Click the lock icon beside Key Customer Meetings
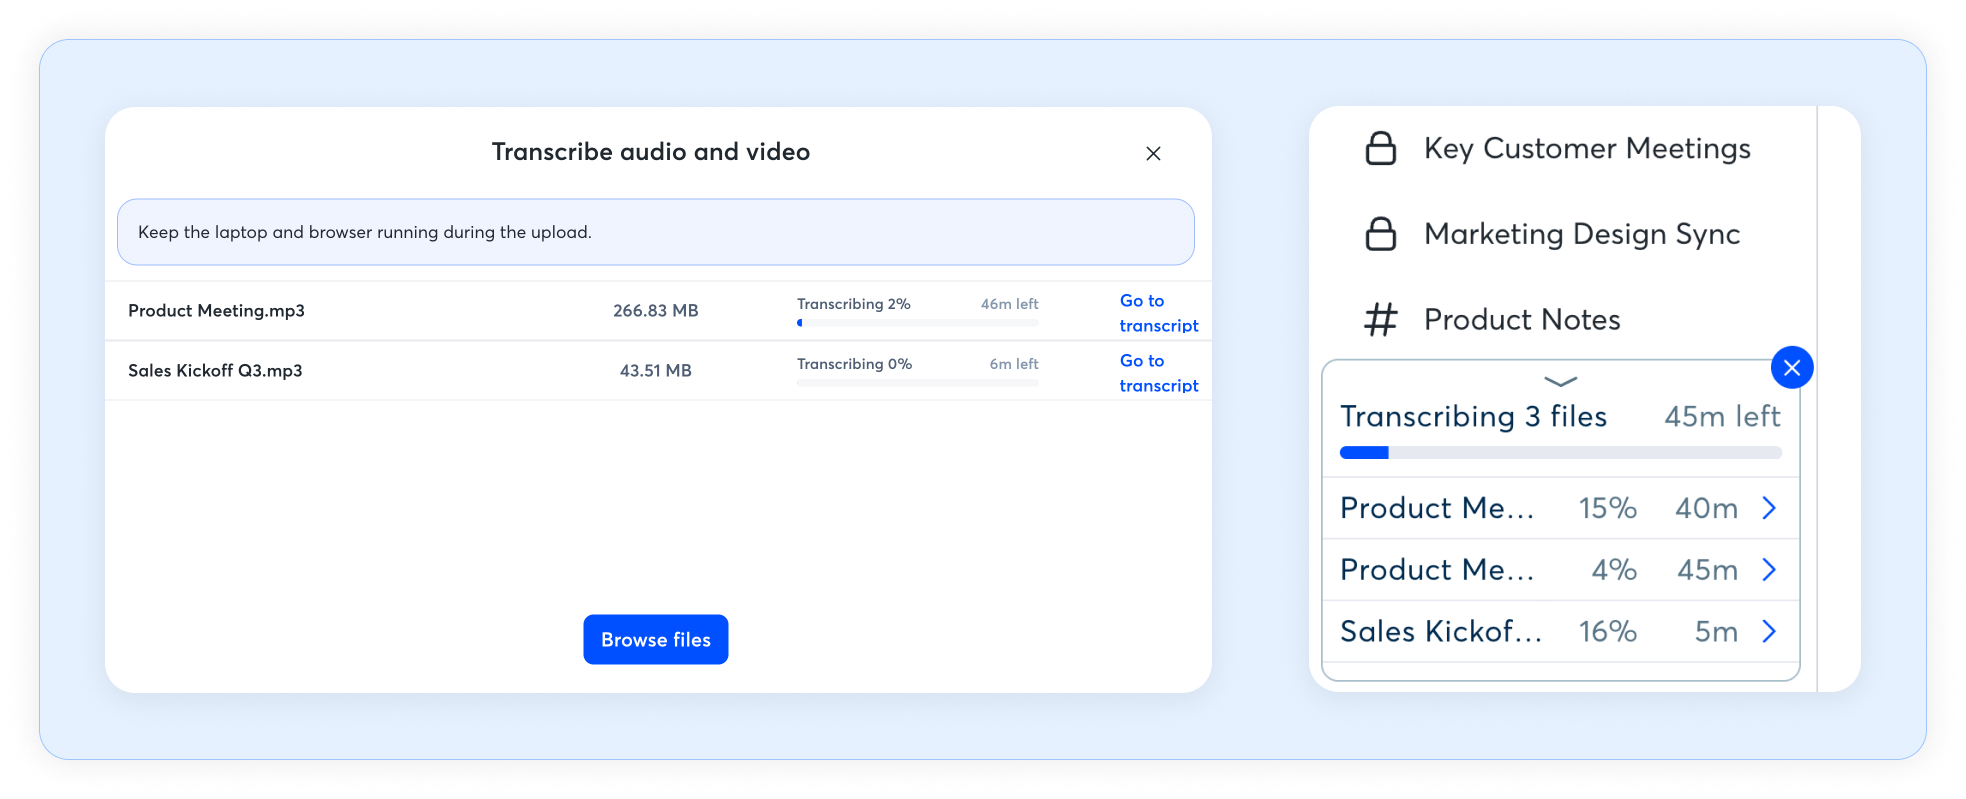 [x=1381, y=148]
